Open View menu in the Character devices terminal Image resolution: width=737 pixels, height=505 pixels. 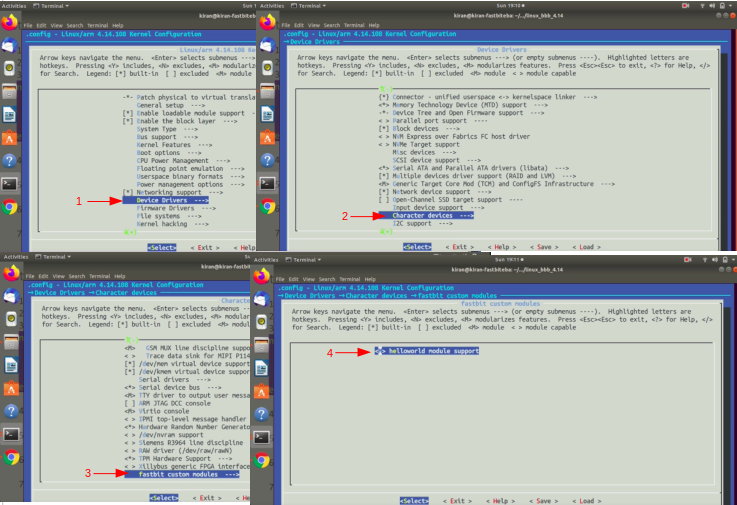click(58, 276)
